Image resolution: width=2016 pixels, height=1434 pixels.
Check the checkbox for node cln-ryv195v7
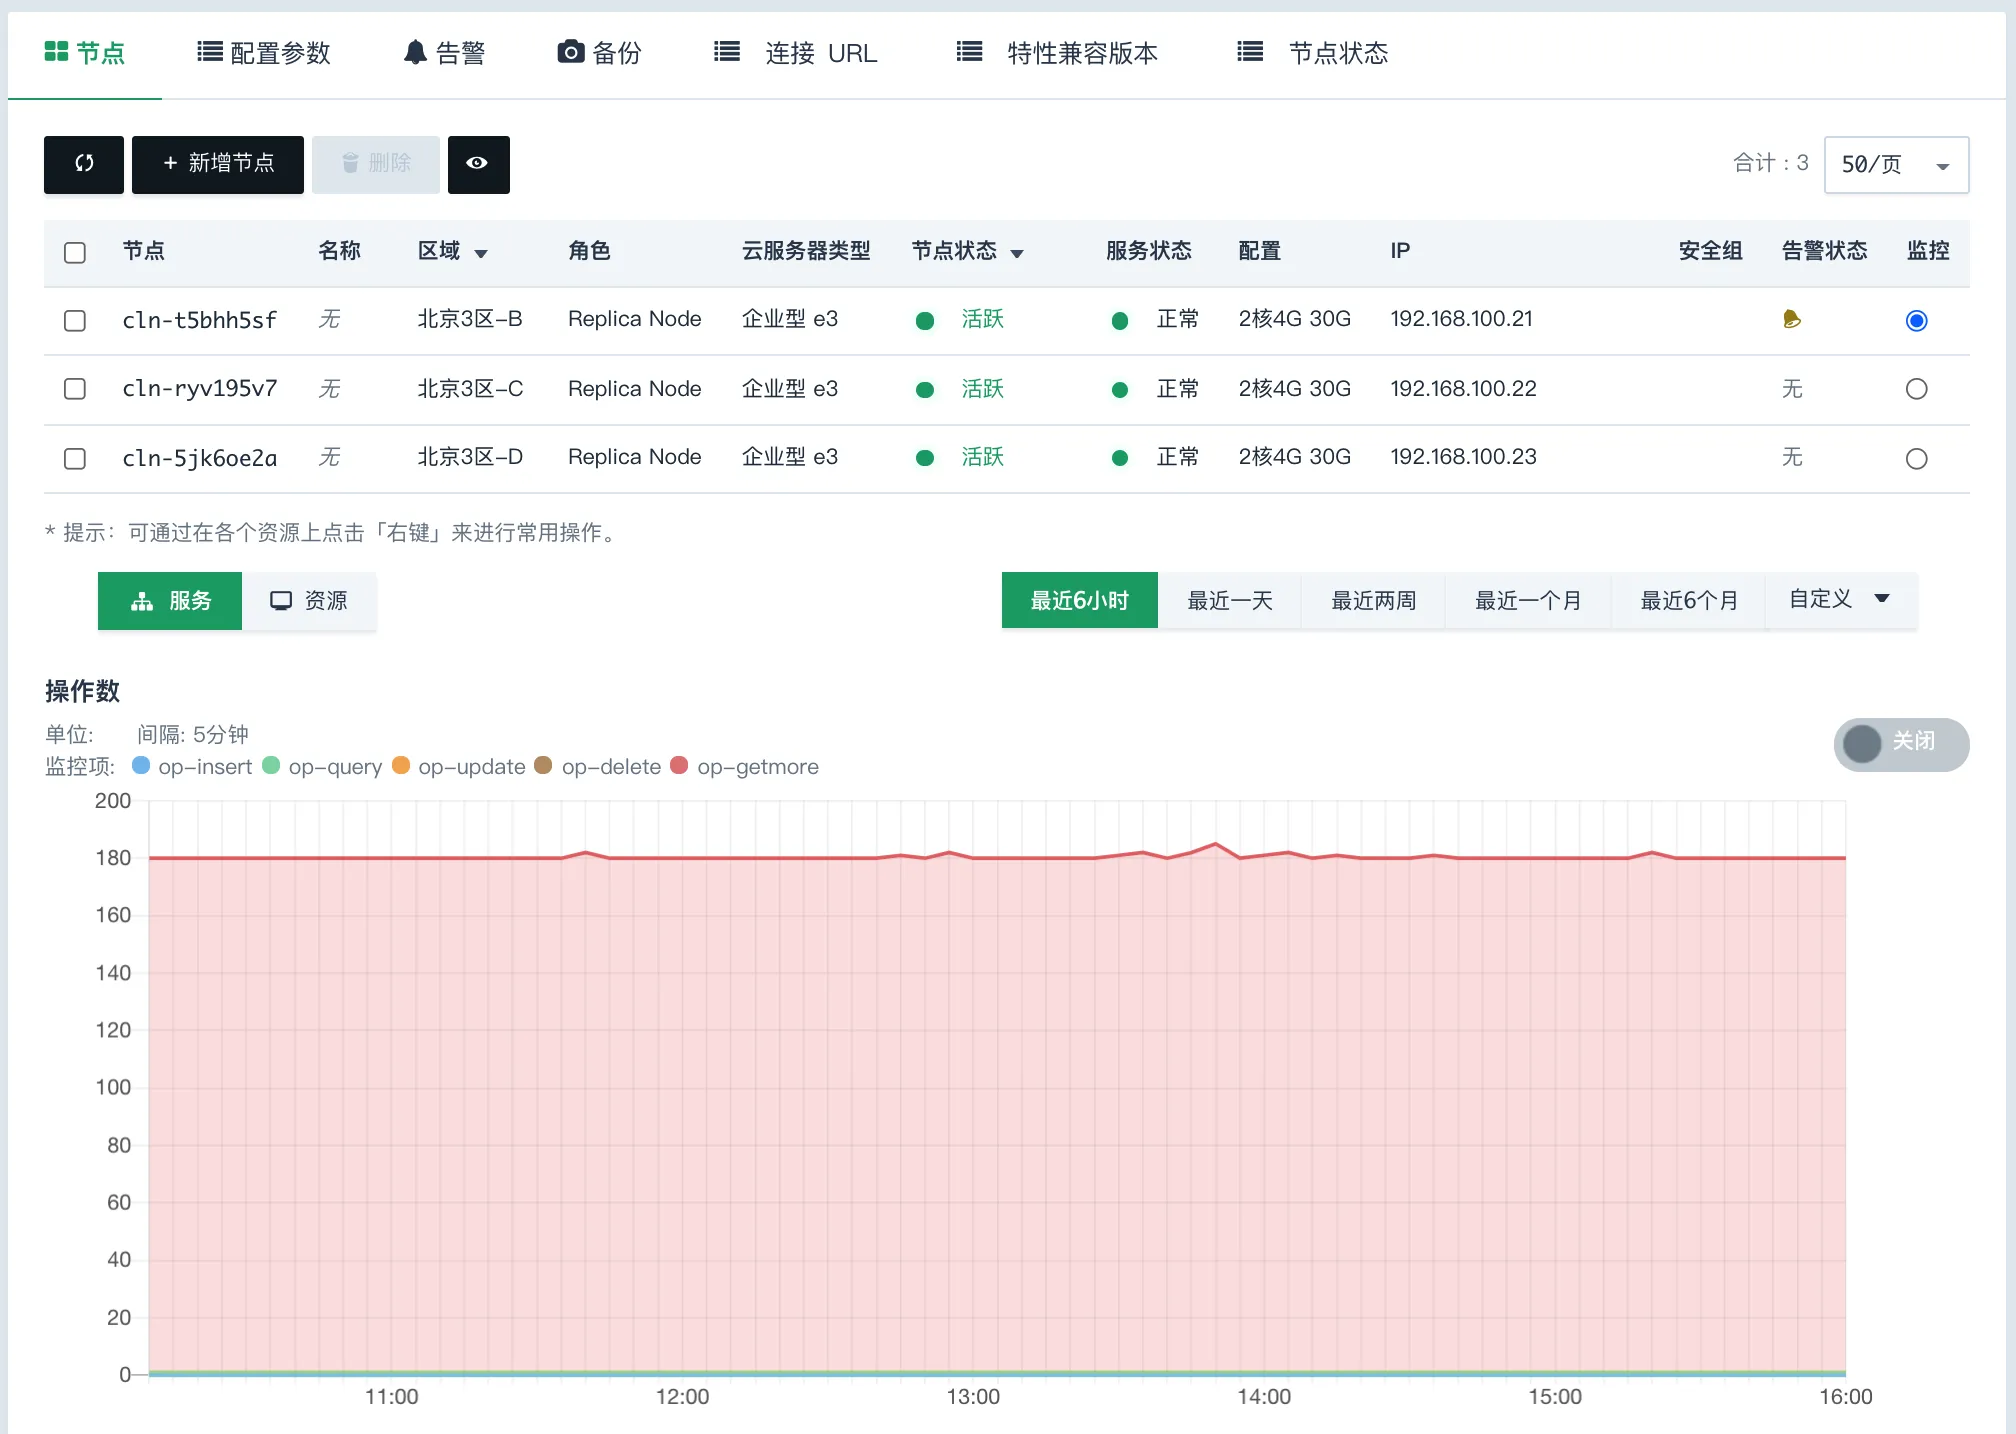74,389
